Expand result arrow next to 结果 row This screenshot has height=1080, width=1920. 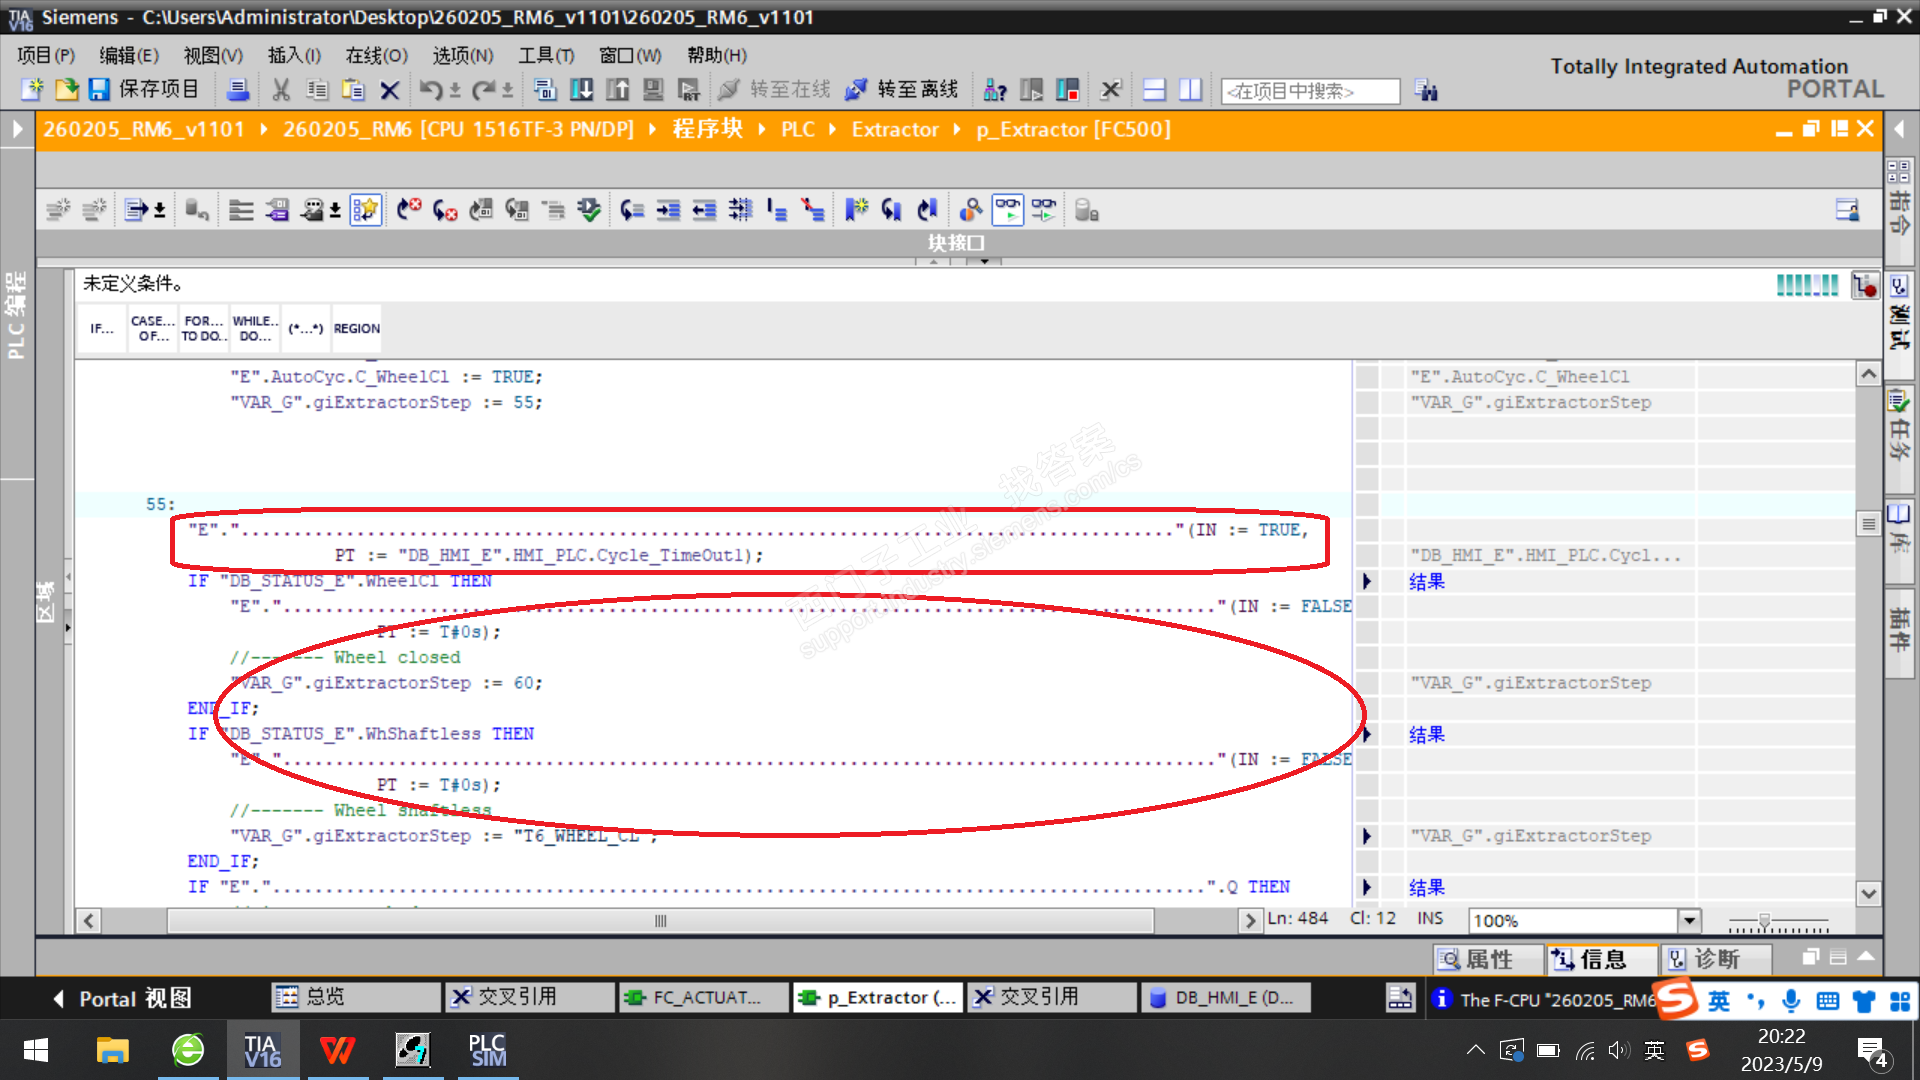click(1367, 582)
